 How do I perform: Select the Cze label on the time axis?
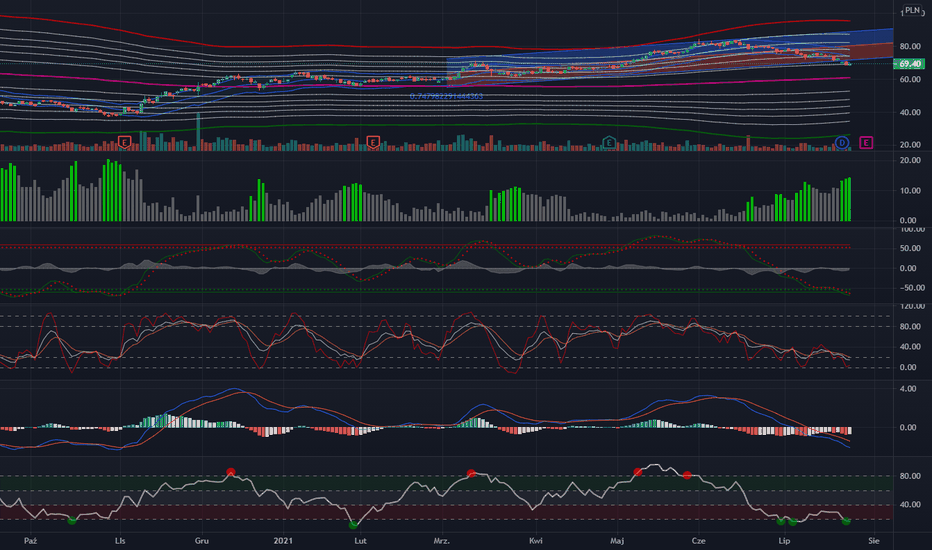click(698, 540)
